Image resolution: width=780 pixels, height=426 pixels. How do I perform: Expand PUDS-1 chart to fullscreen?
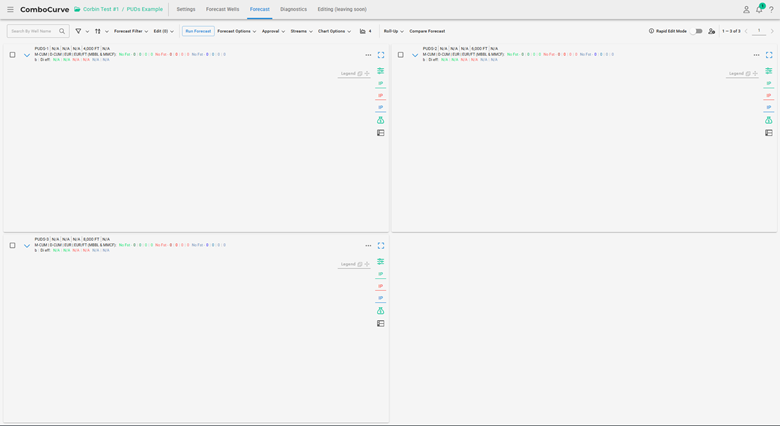[x=381, y=55]
